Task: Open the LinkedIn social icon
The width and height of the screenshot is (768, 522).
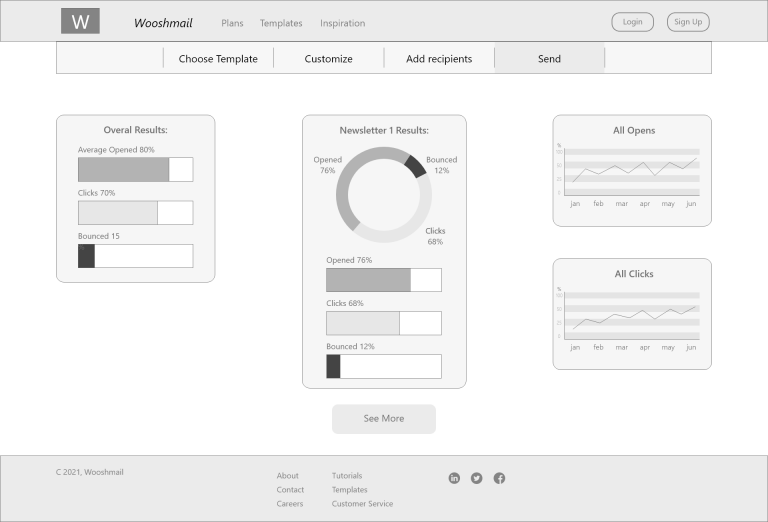Action: pyautogui.click(x=454, y=478)
